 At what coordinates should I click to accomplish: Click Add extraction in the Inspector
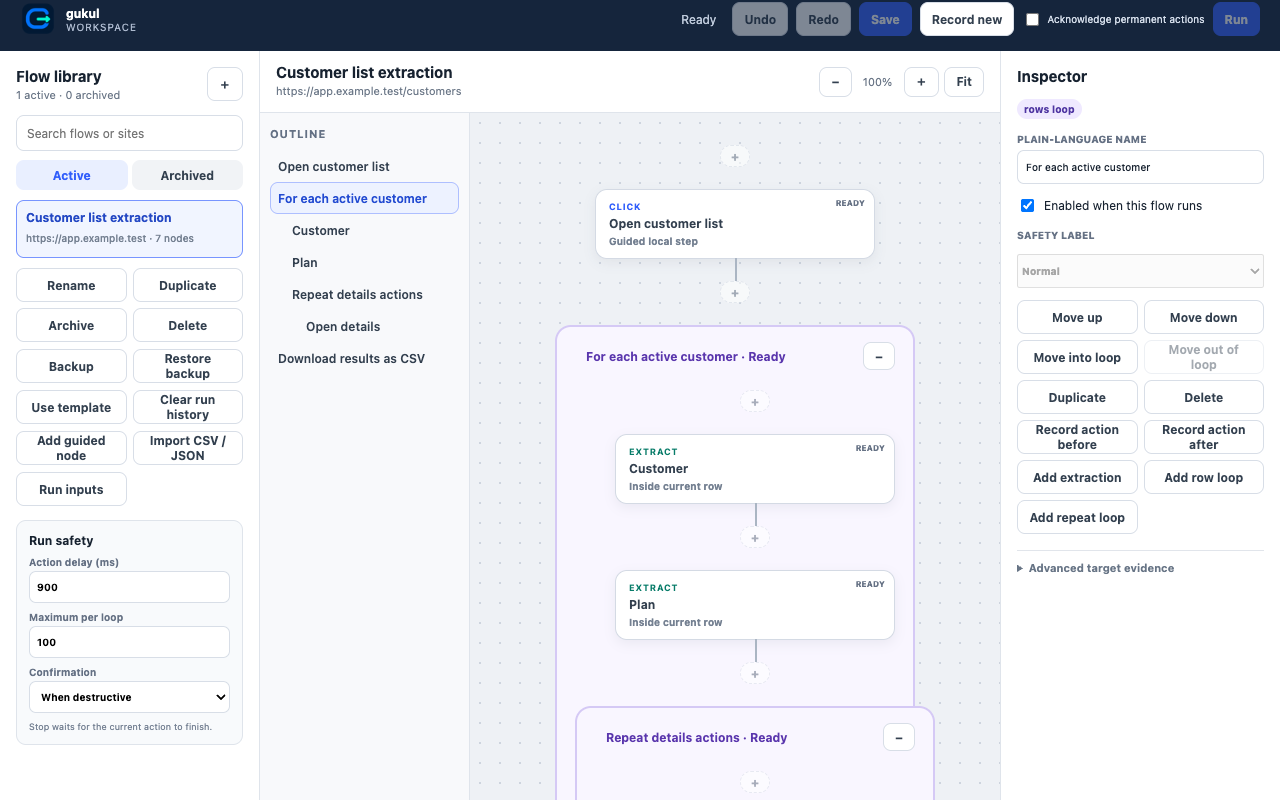click(1077, 477)
